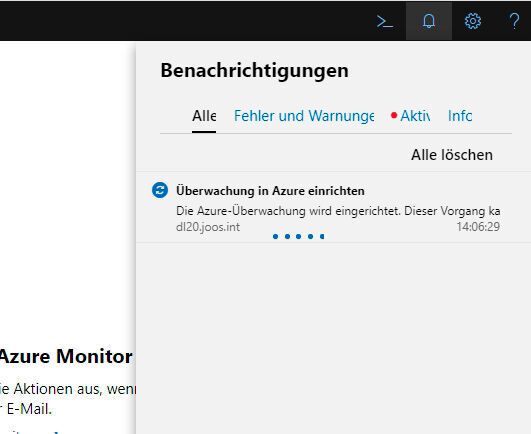531x434 pixels.
Task: Toggle the notifications bell icon
Action: click(429, 21)
